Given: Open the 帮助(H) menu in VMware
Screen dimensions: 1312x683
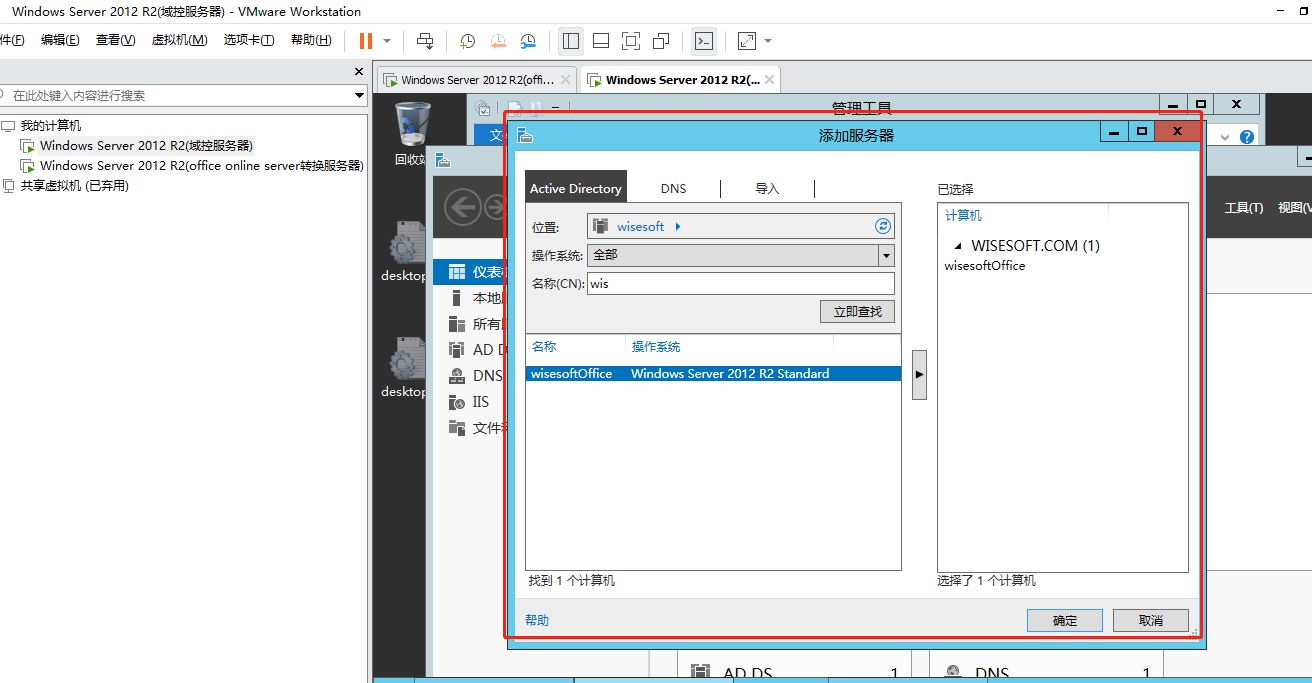Looking at the screenshot, I should point(311,40).
